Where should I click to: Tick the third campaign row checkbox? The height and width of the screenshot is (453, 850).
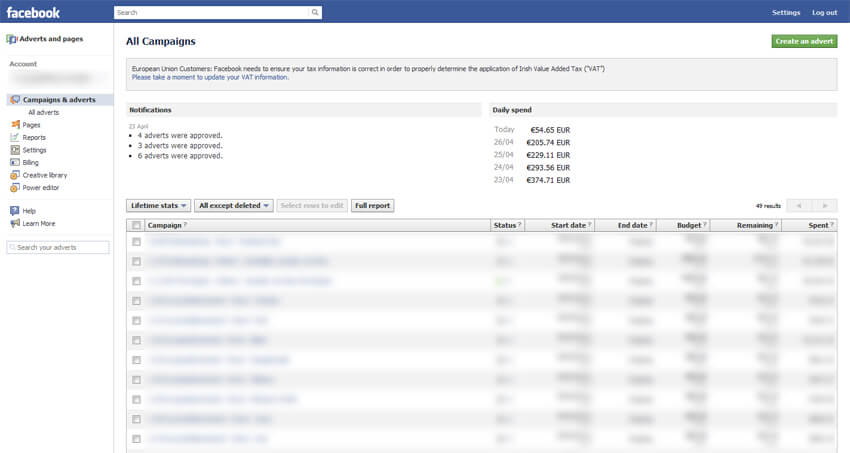(x=136, y=281)
